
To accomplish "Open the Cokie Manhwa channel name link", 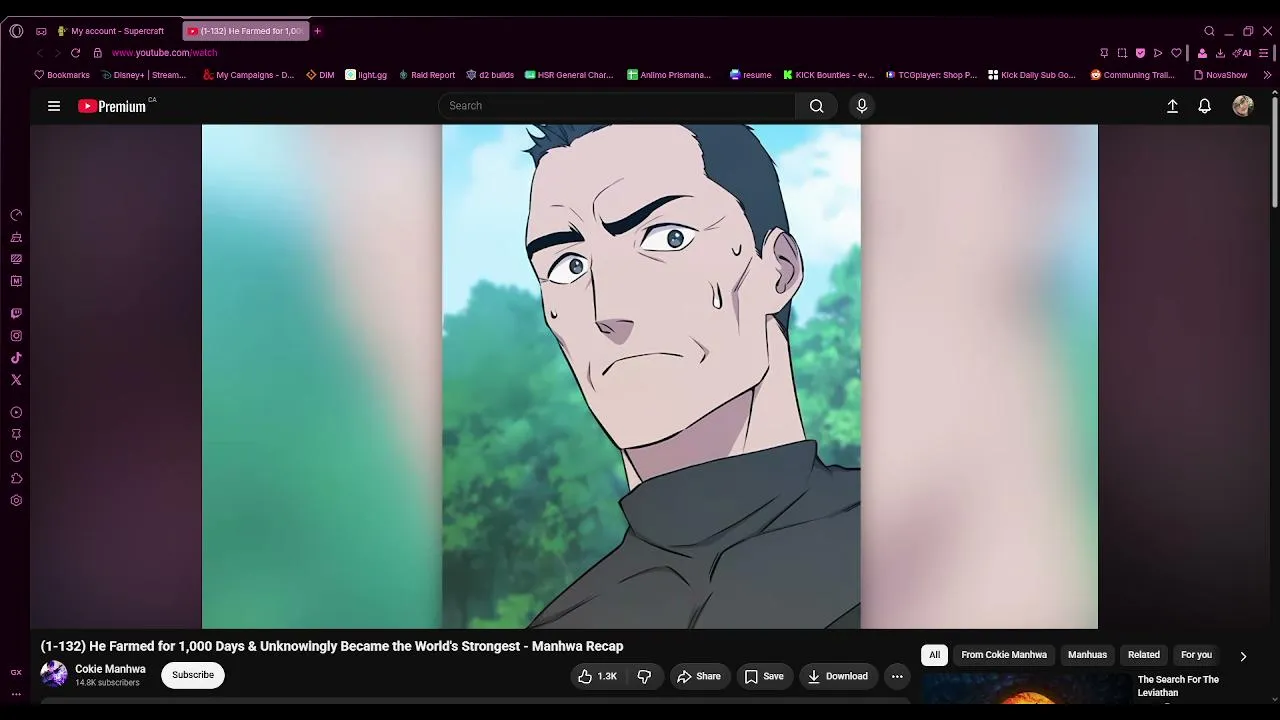I will [110, 669].
